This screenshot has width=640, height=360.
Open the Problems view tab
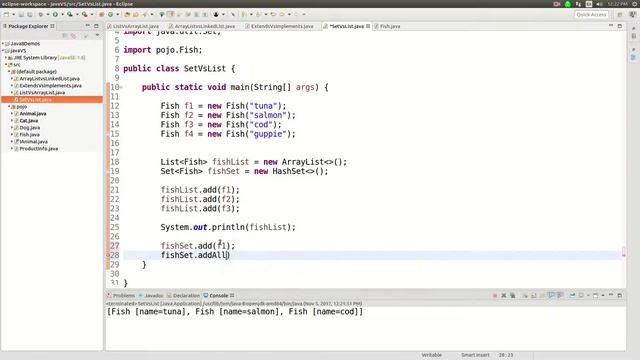click(x=121, y=296)
